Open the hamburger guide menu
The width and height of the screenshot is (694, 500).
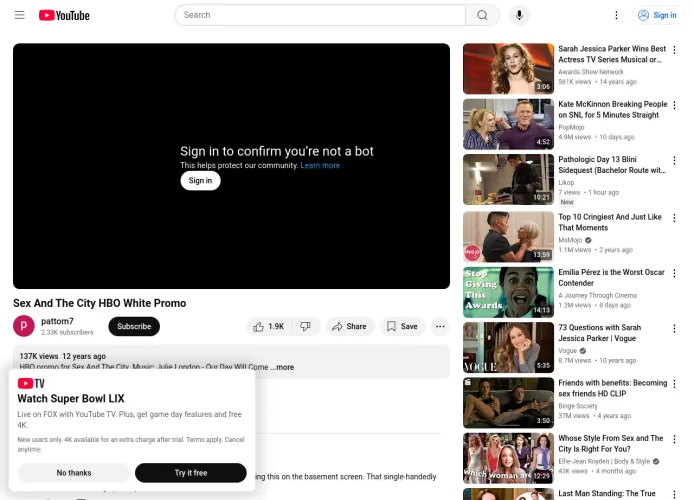tap(19, 15)
